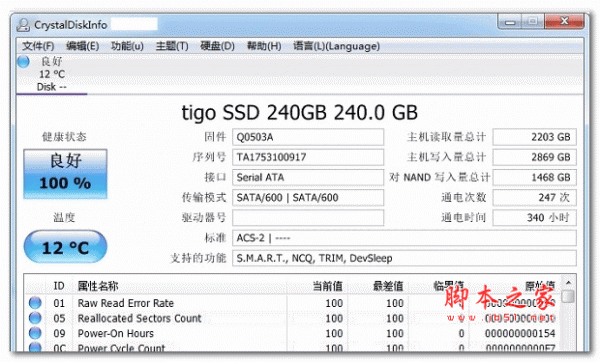Click the ID column header
Viewport: 600px width, 362px height.
pos(59,286)
